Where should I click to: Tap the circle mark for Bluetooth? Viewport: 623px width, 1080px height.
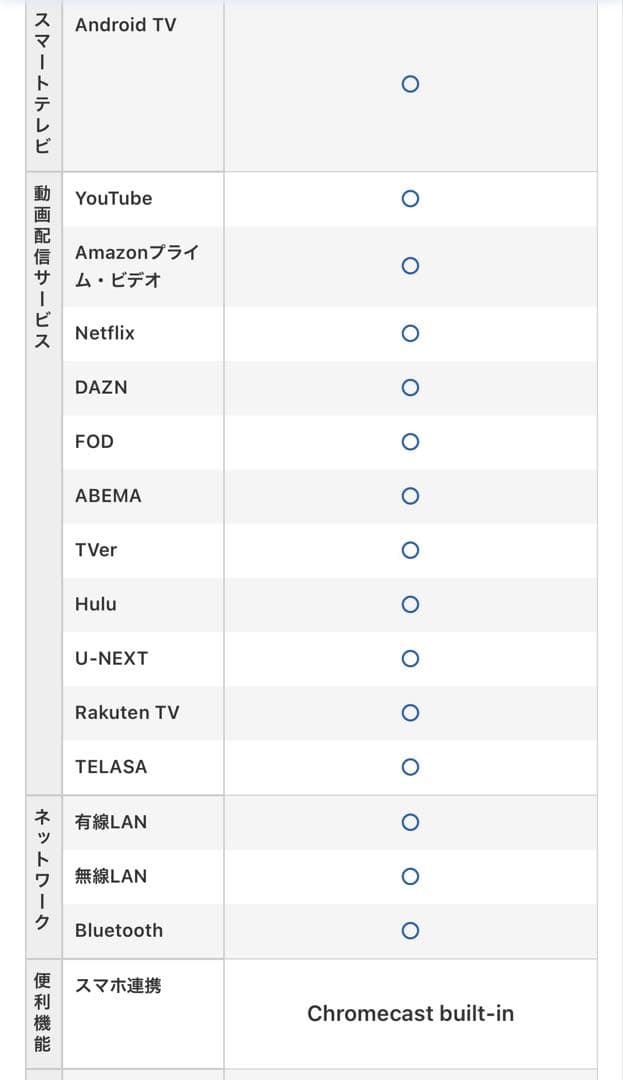[410, 930]
